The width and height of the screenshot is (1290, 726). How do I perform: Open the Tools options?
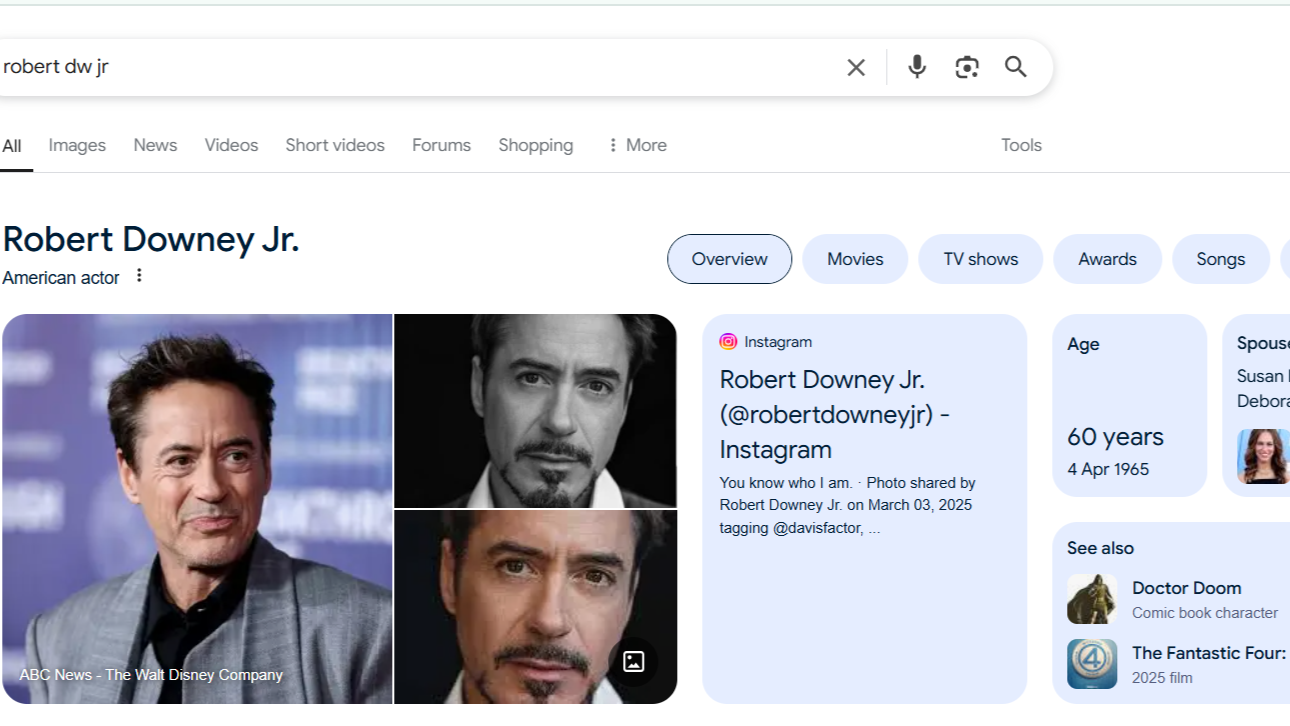pyautogui.click(x=1021, y=145)
